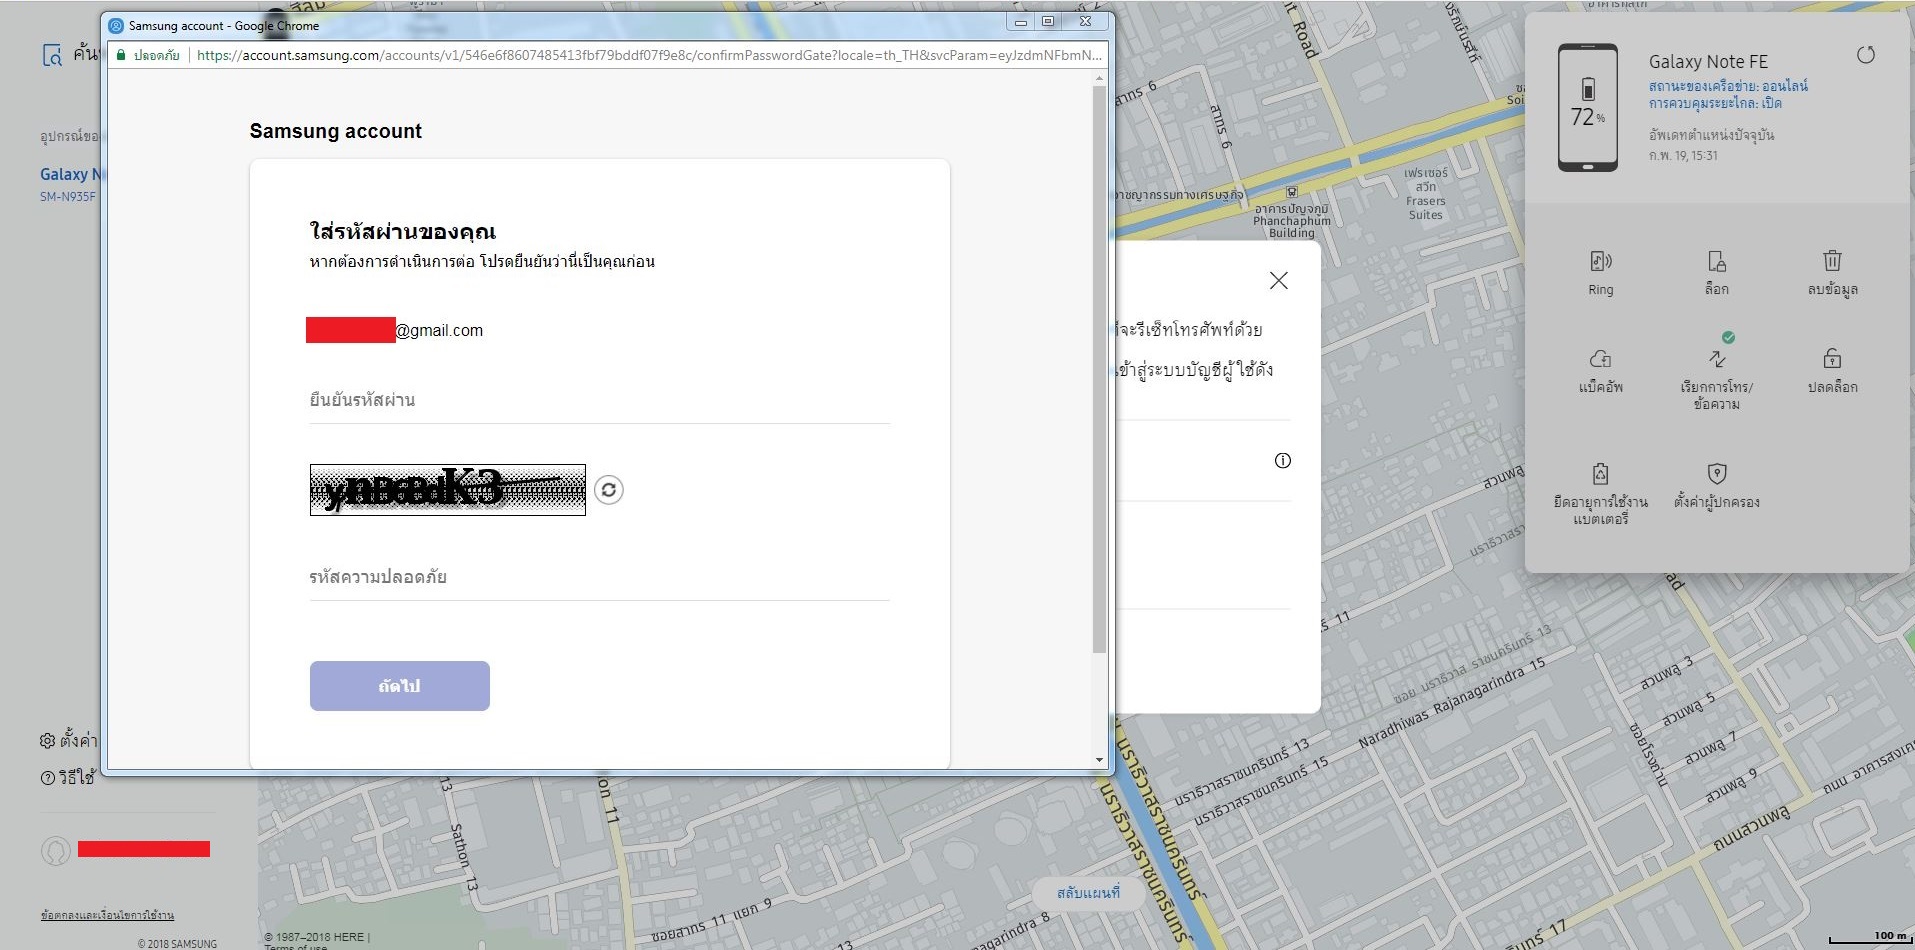Open the Backup (แบ็คอัพ) option
The image size is (1915, 950).
pyautogui.click(x=1600, y=359)
